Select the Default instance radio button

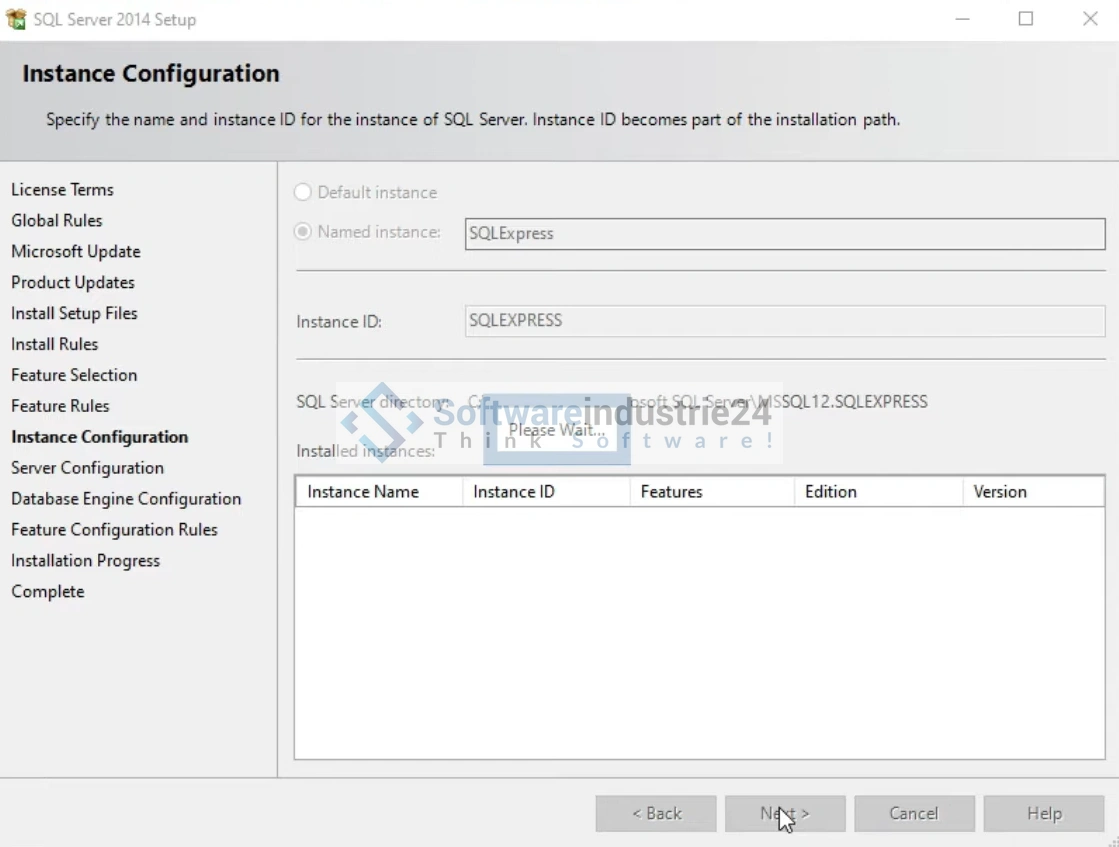[x=303, y=192]
